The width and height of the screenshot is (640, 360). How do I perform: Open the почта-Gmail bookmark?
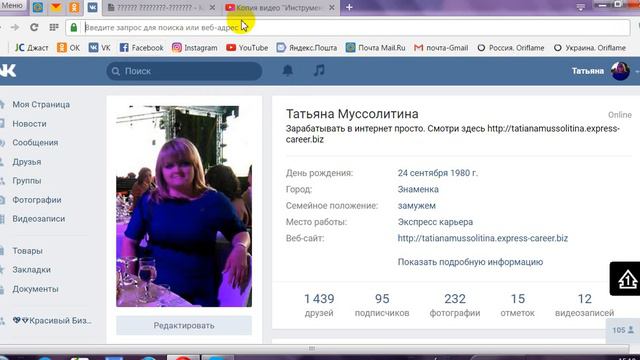[441, 48]
